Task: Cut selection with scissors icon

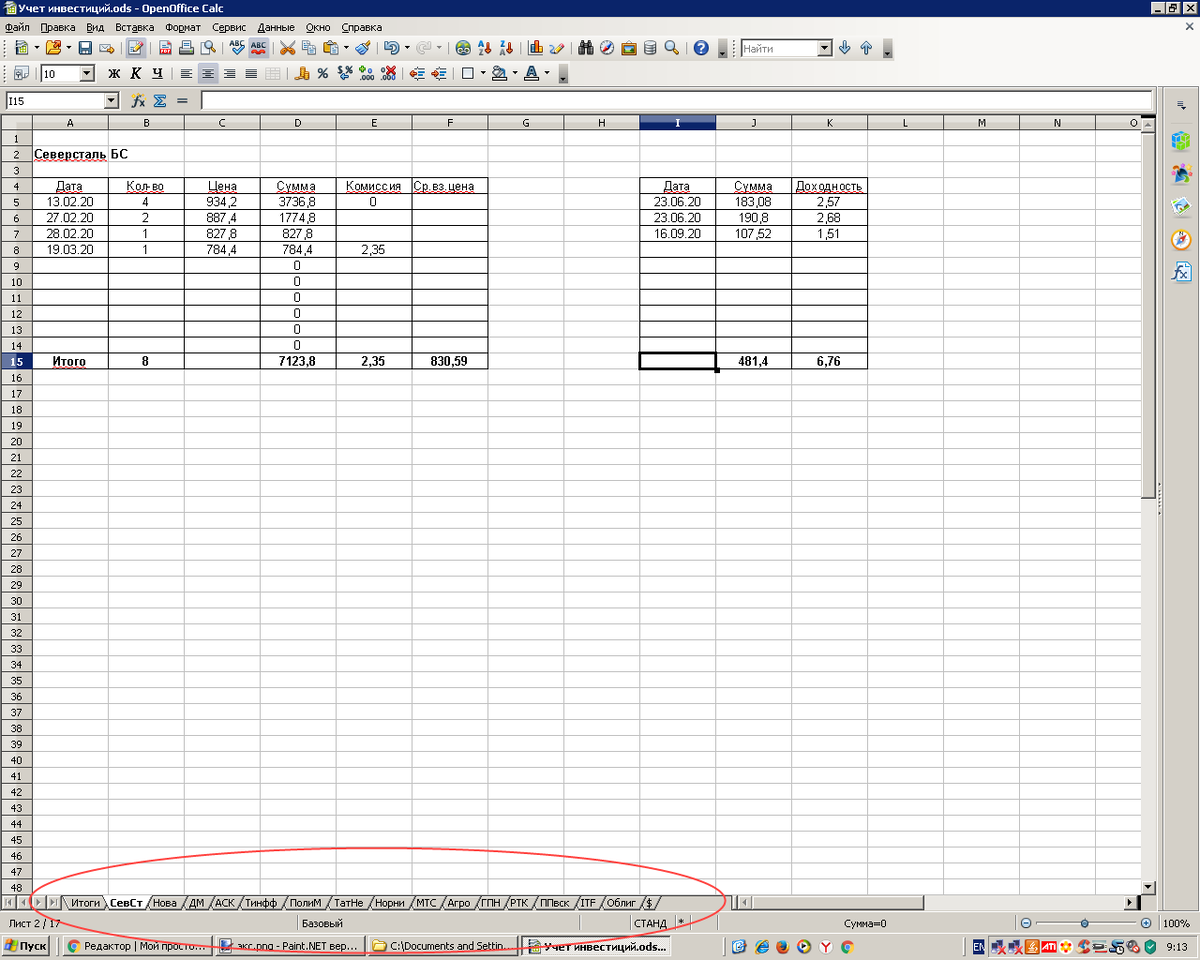Action: [x=288, y=48]
